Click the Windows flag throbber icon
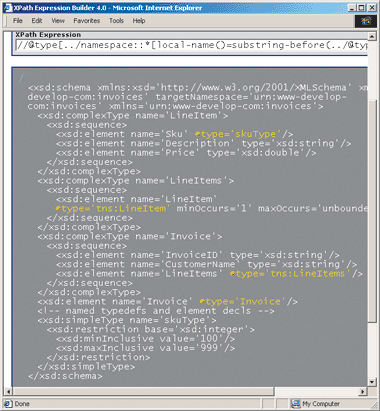 366,21
